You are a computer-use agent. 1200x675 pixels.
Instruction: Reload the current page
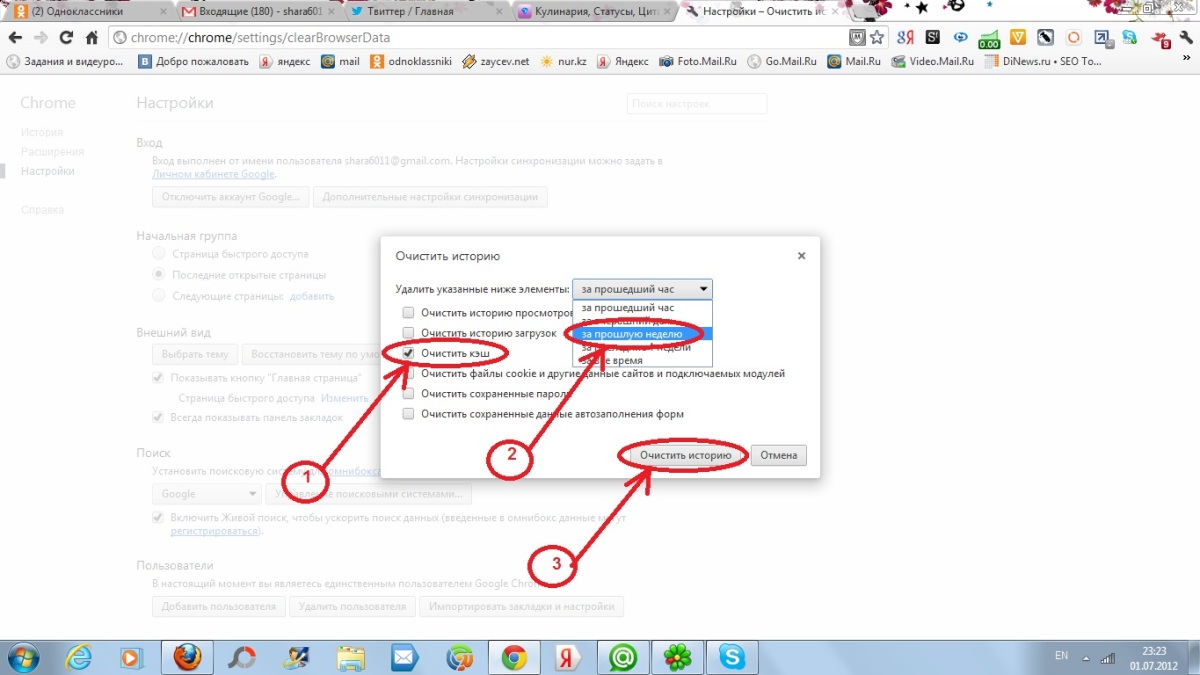click(66, 38)
